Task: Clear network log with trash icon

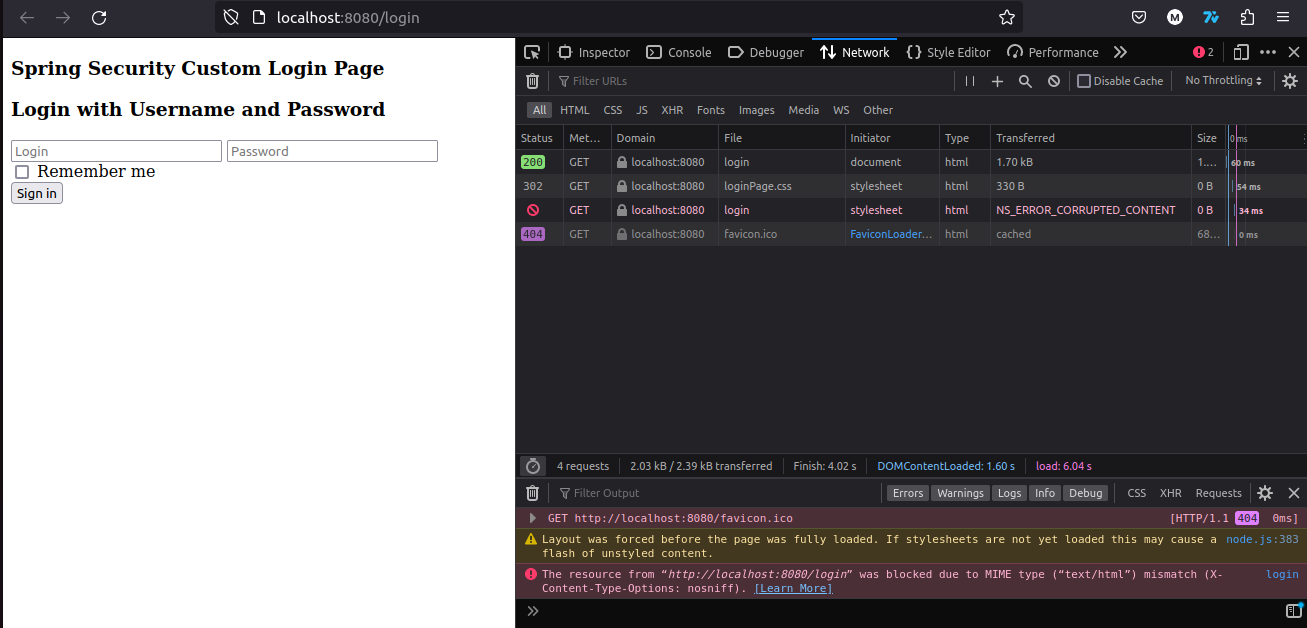Action: [x=532, y=81]
